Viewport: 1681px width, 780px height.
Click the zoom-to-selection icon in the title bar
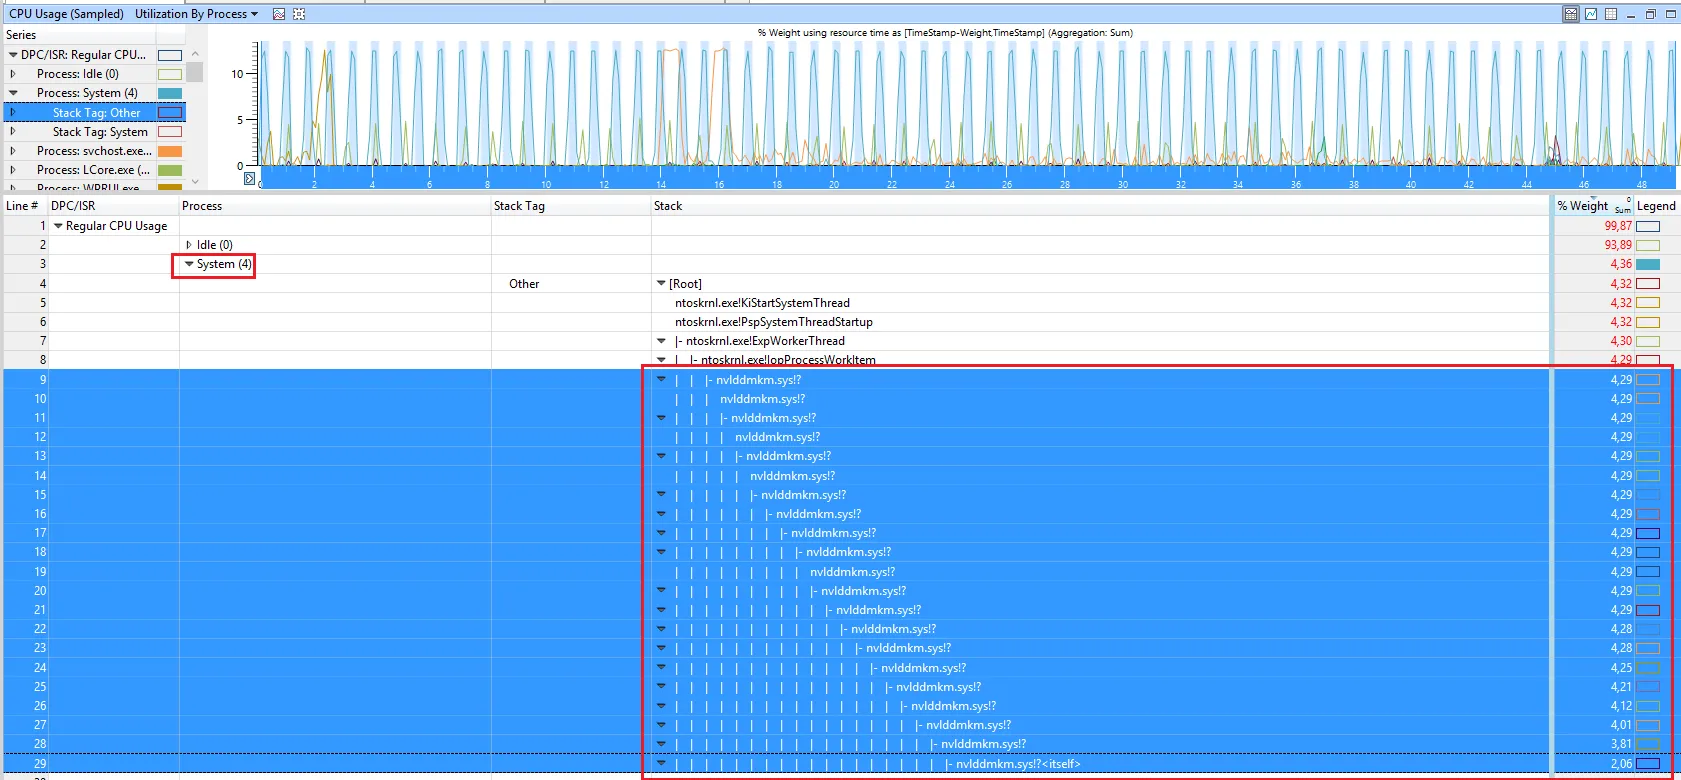point(299,14)
